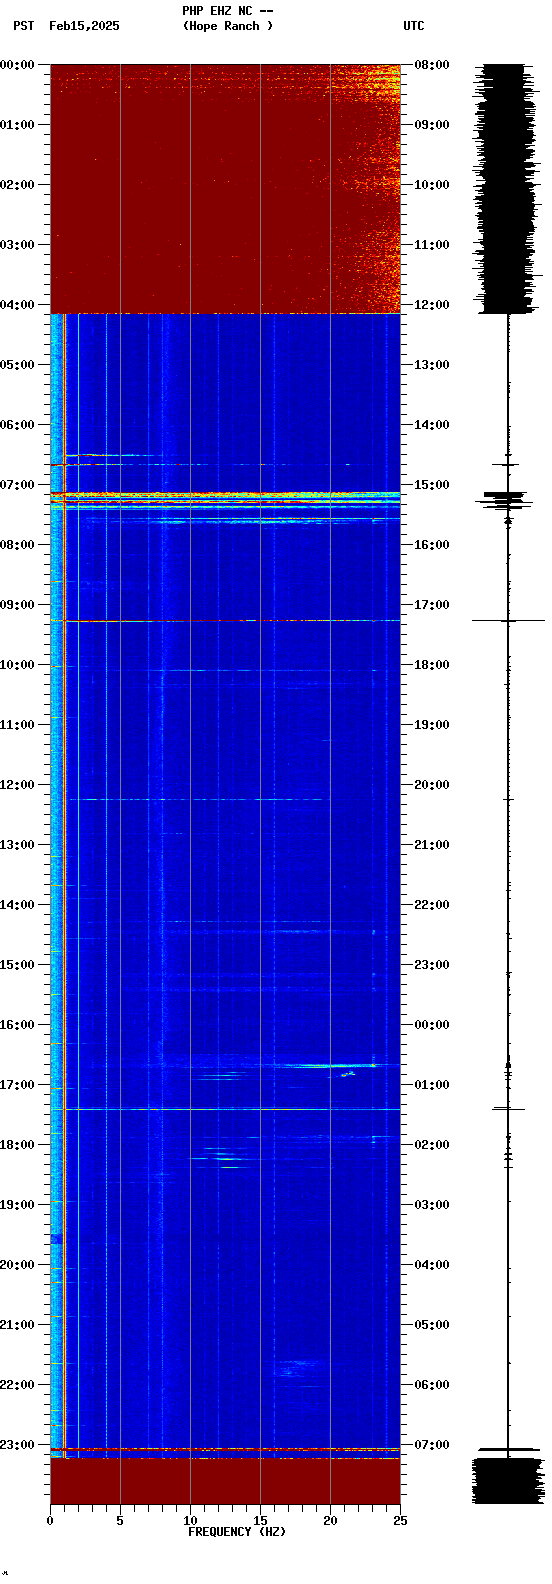The image size is (552, 1584).
Task: Select 13:00 on the PST time axis
Action: pyautogui.click(x=17, y=844)
